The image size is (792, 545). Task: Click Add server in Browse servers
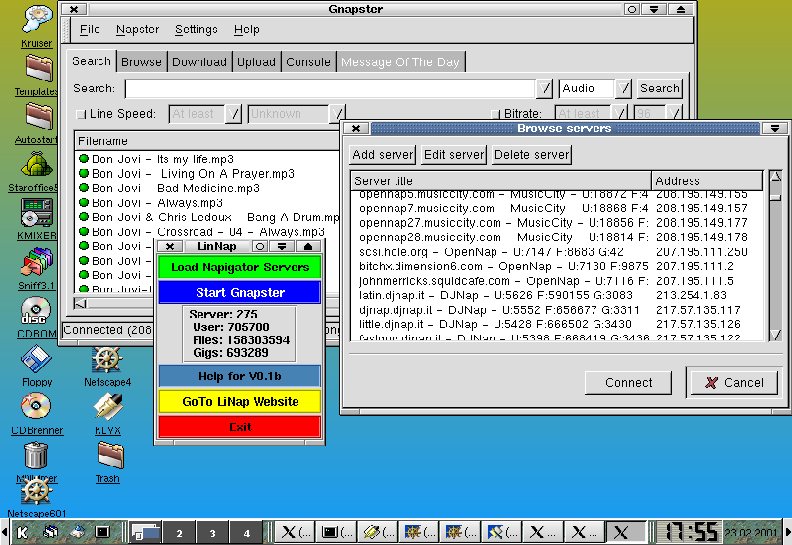tap(382, 155)
